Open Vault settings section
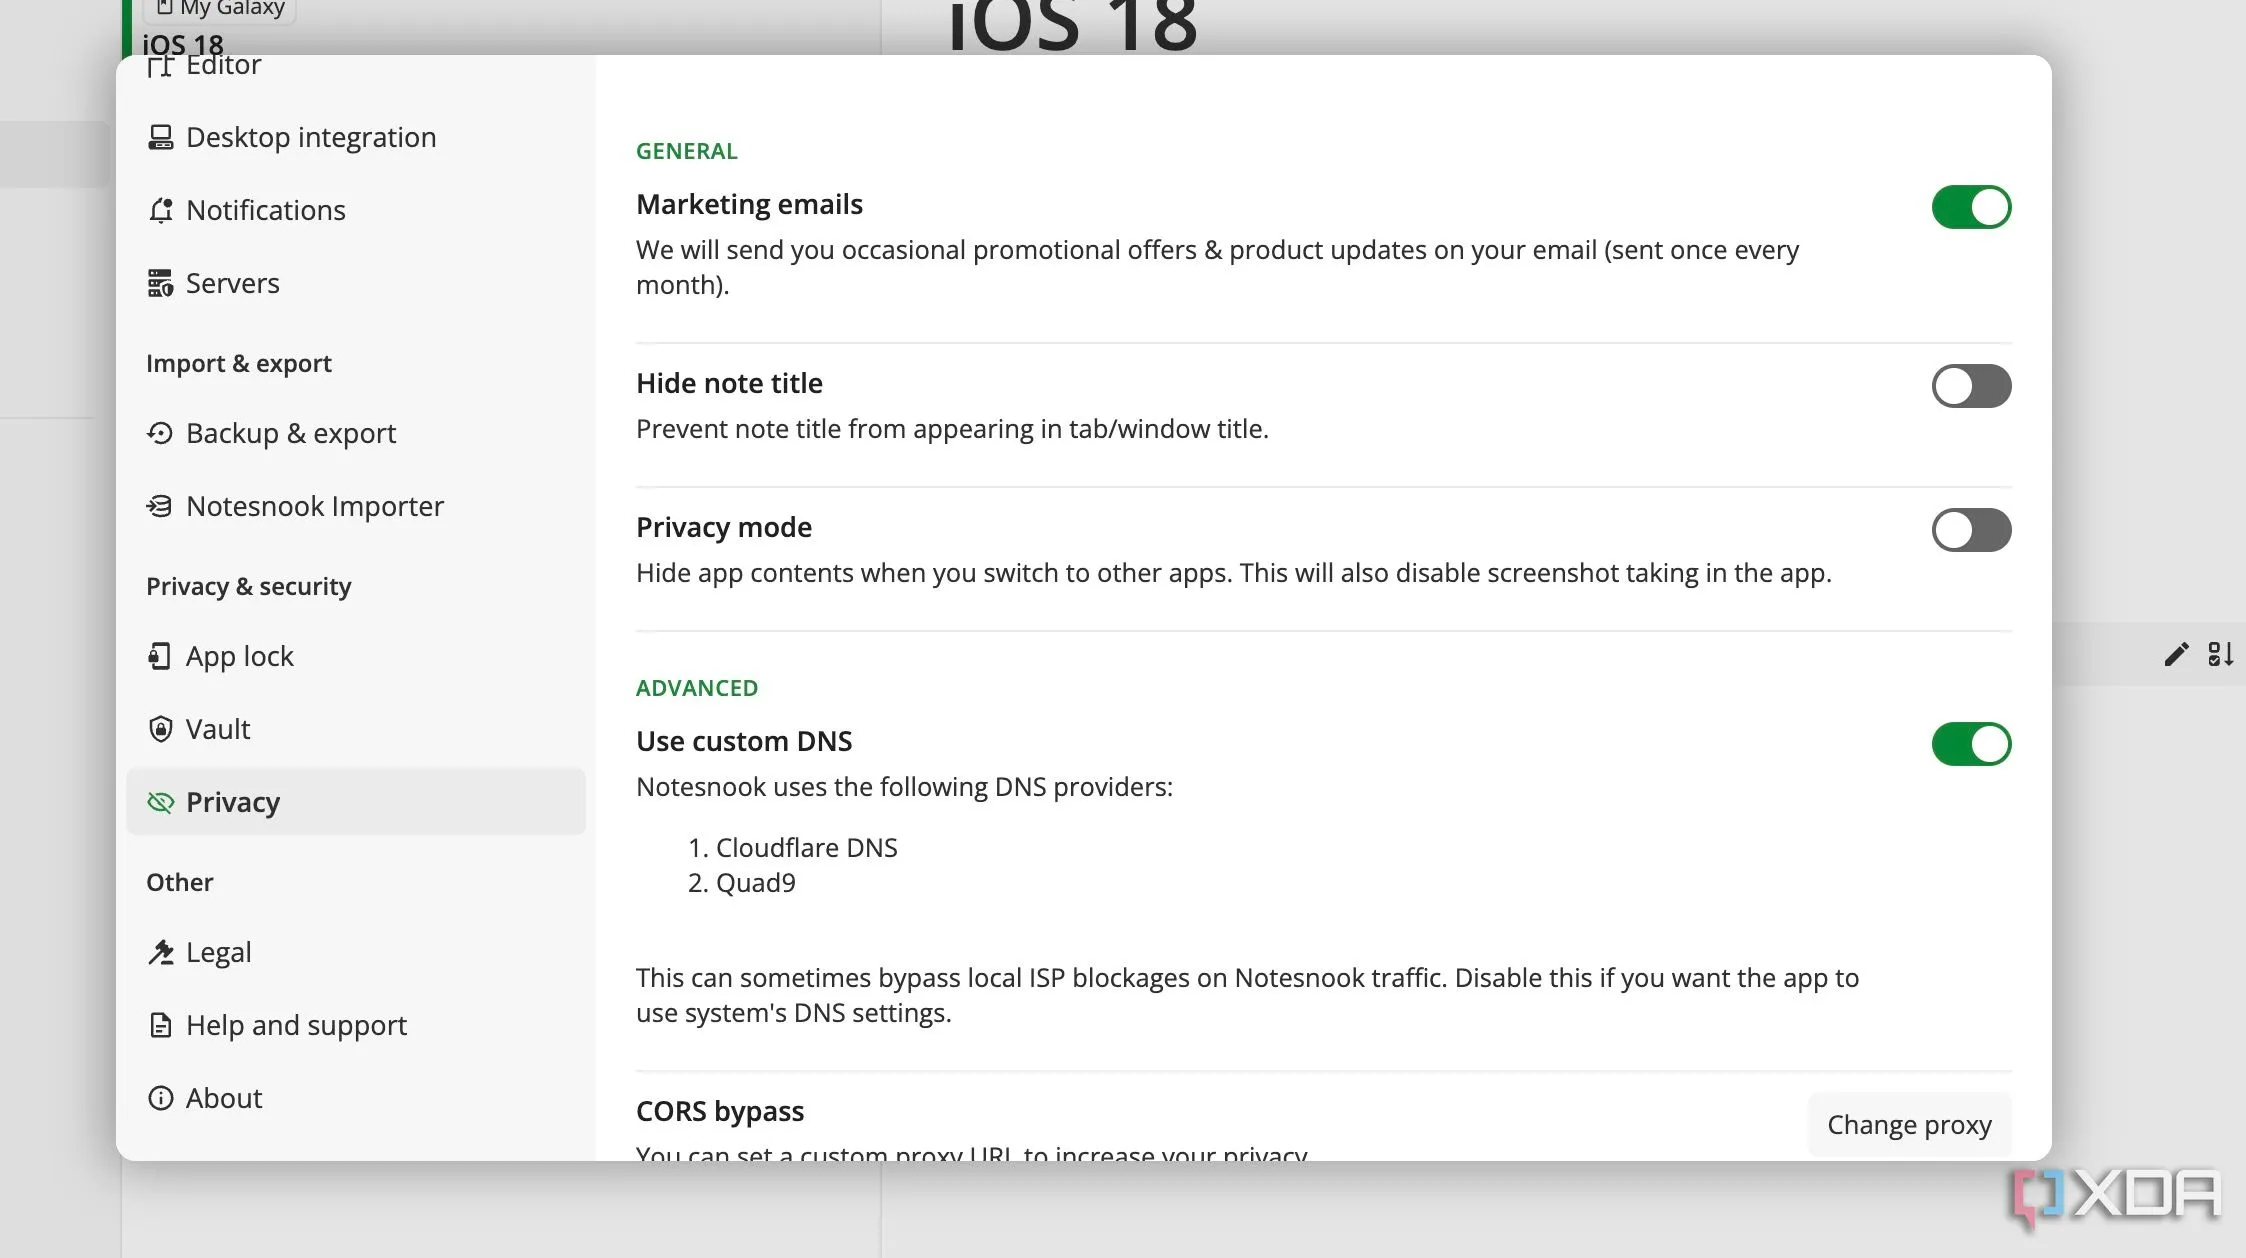Viewport: 2246px width, 1258px height. coord(356,729)
